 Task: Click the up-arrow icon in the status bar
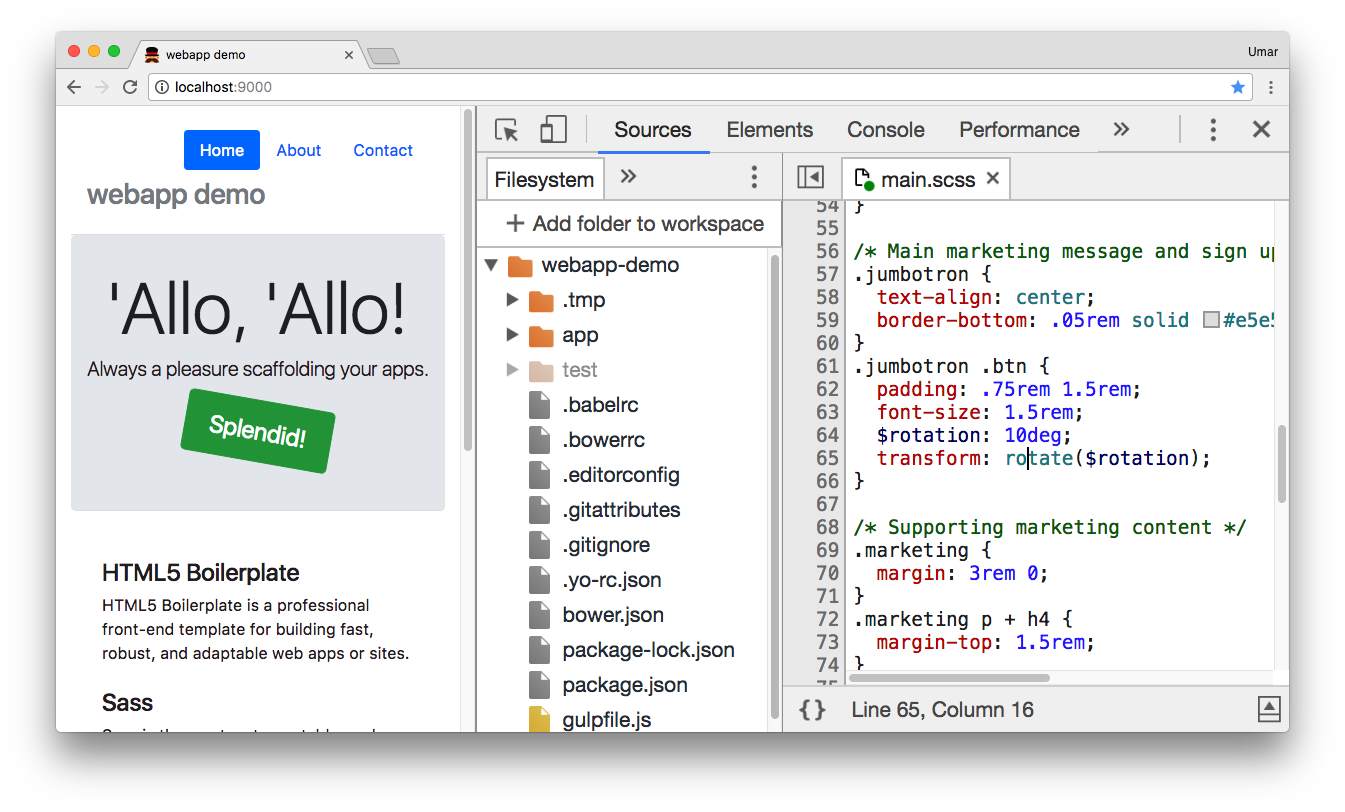[1268, 709]
